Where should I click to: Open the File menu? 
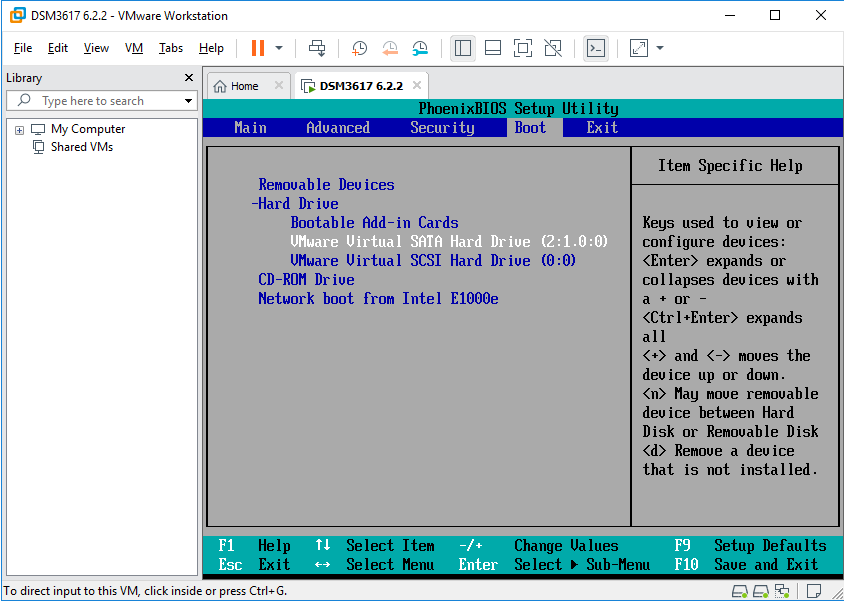tap(23, 48)
